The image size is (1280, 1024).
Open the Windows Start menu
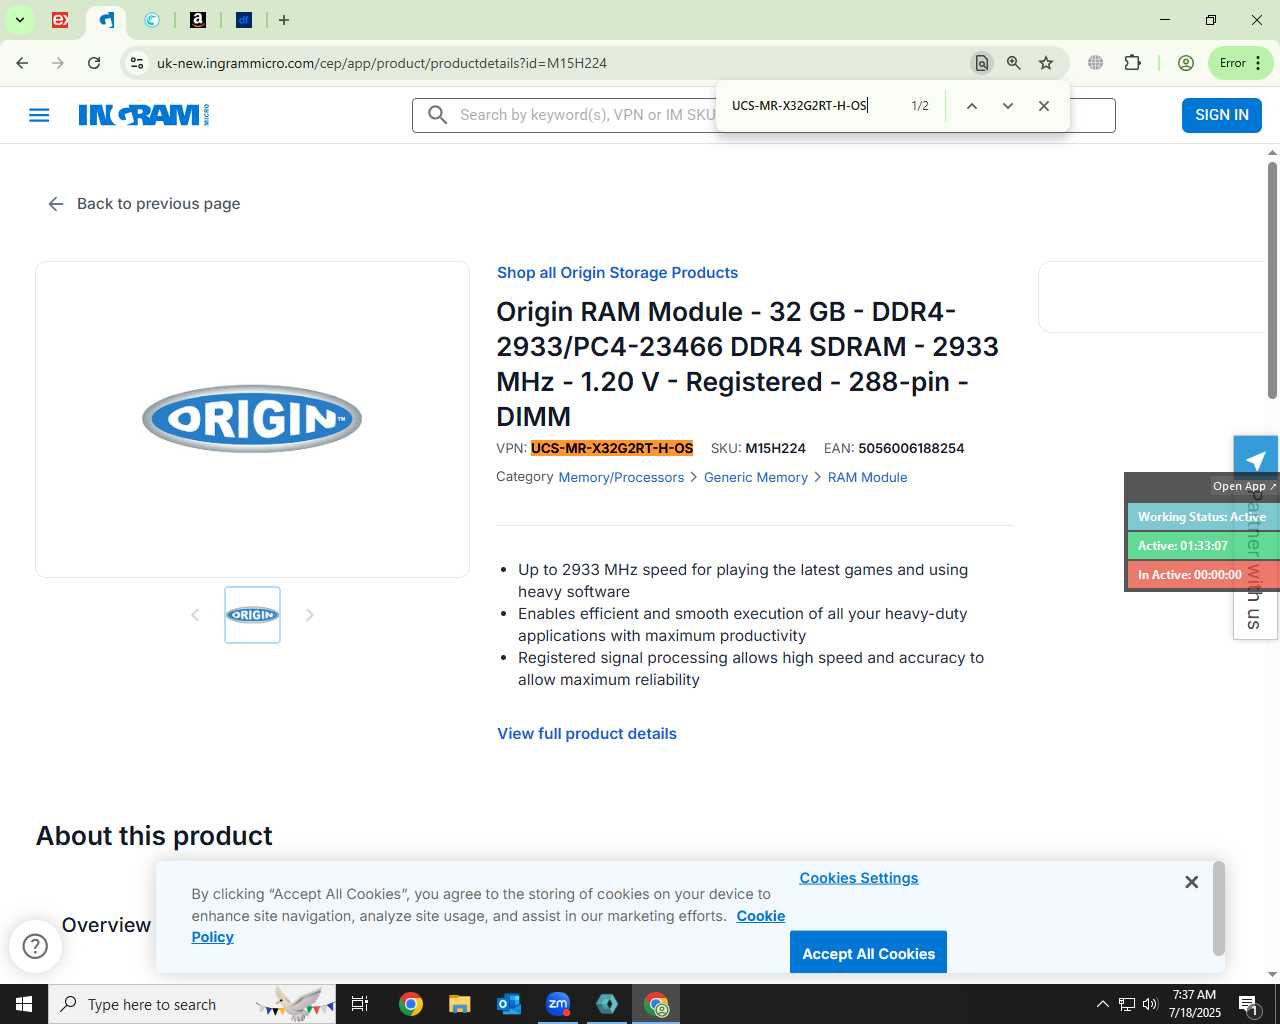tap(24, 1004)
